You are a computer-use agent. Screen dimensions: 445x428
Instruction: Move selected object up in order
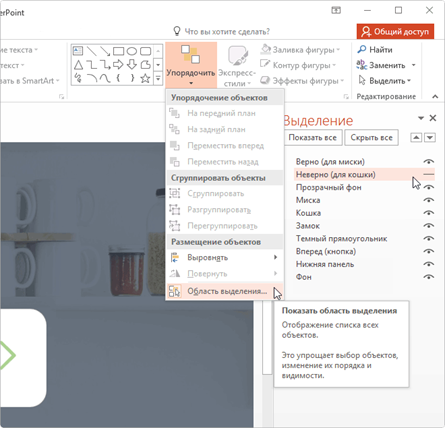coord(416,137)
